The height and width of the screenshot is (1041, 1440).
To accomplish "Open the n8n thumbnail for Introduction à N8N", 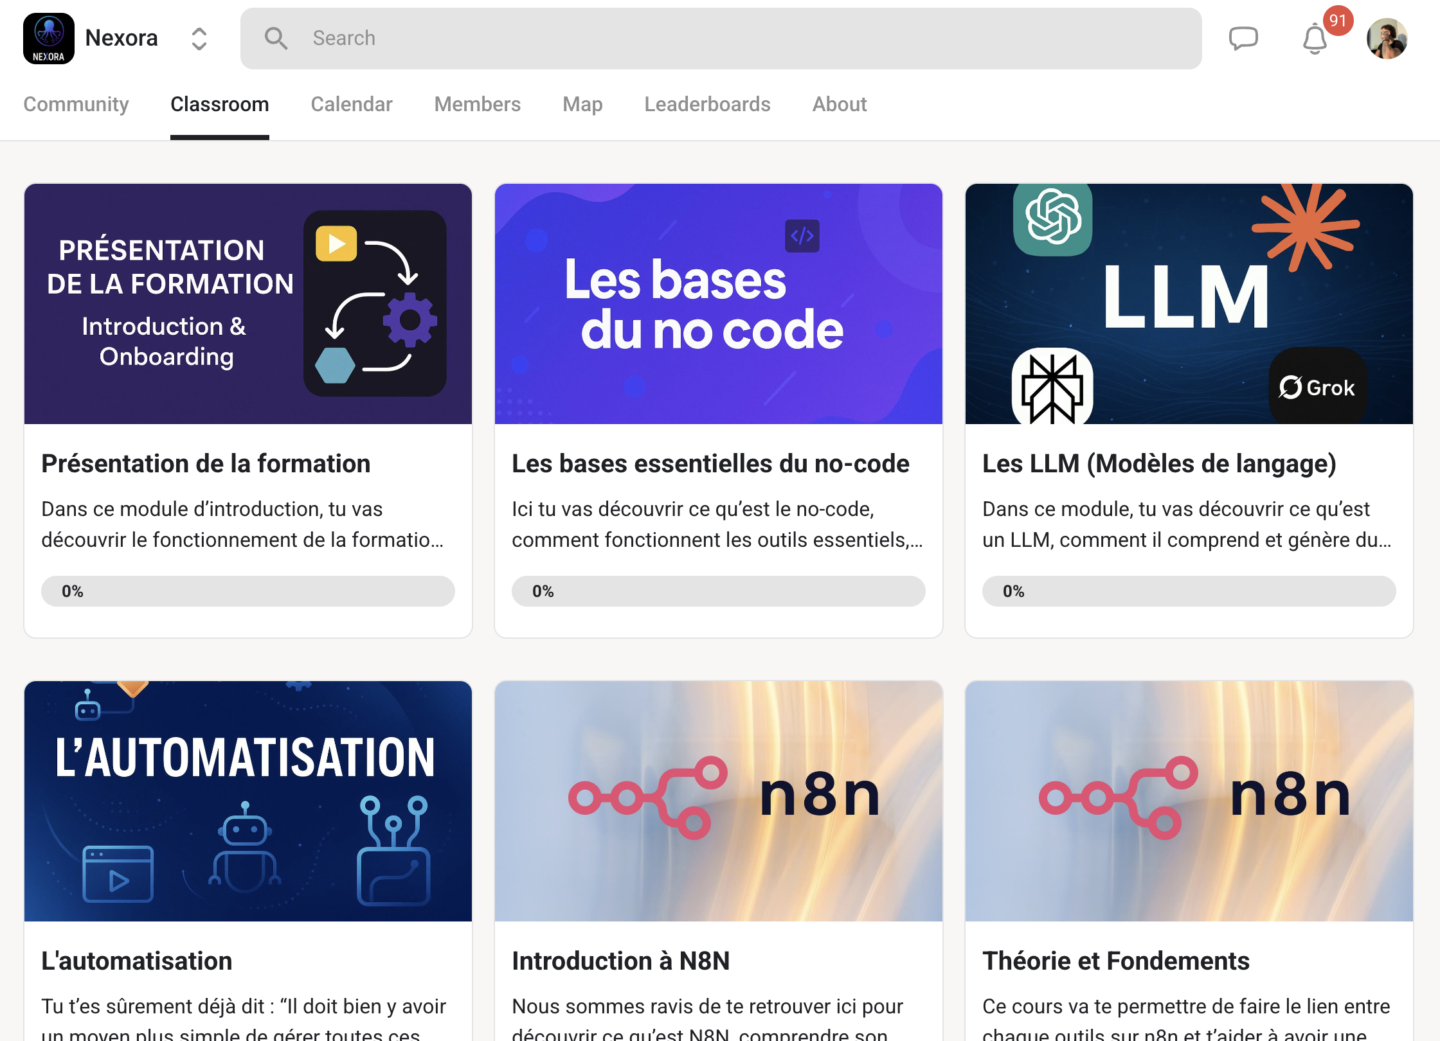I will point(719,801).
